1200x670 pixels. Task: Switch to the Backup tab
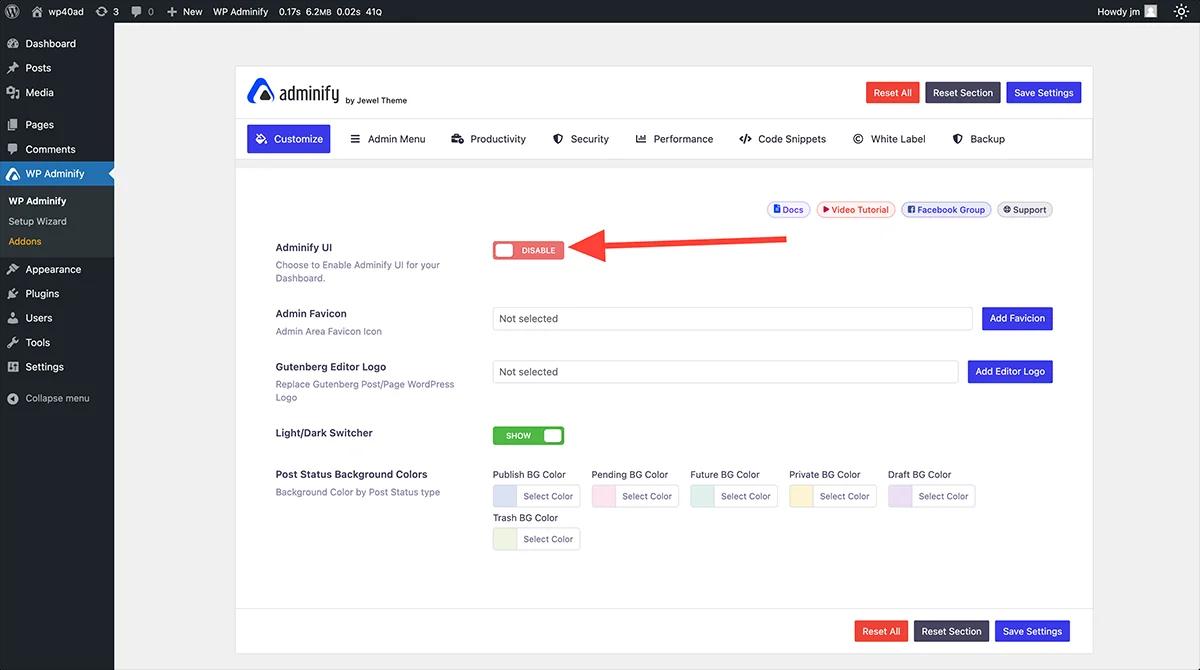pyautogui.click(x=978, y=139)
